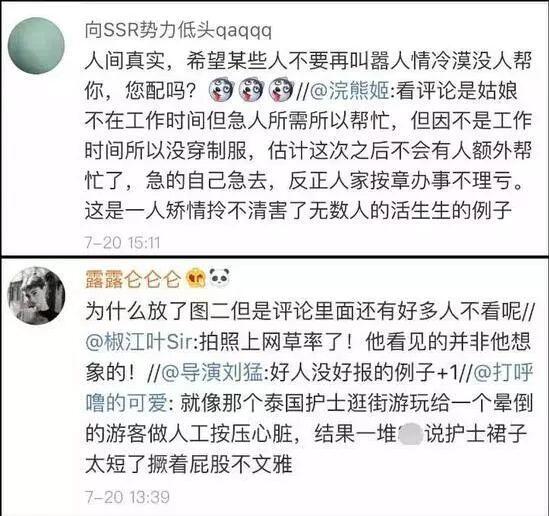Screen dimensions: 549x516
Task: Click the quoted text 看评论是姑娘
Action: pyautogui.click(x=456, y=91)
